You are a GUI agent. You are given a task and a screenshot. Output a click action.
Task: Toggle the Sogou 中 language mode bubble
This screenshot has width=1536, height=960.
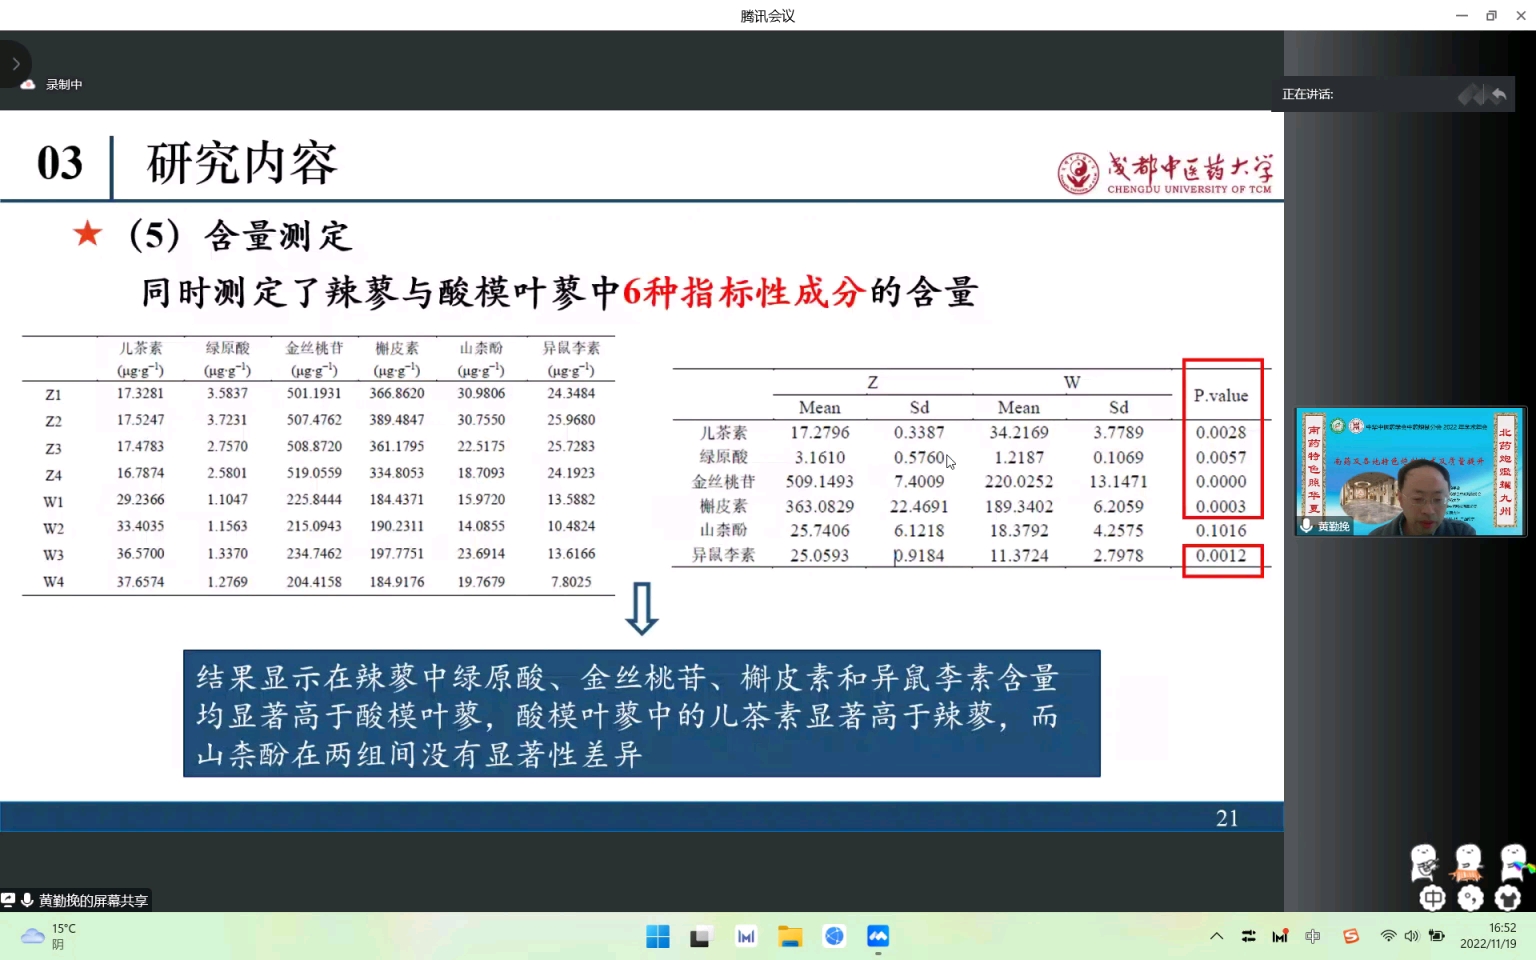point(1432,898)
